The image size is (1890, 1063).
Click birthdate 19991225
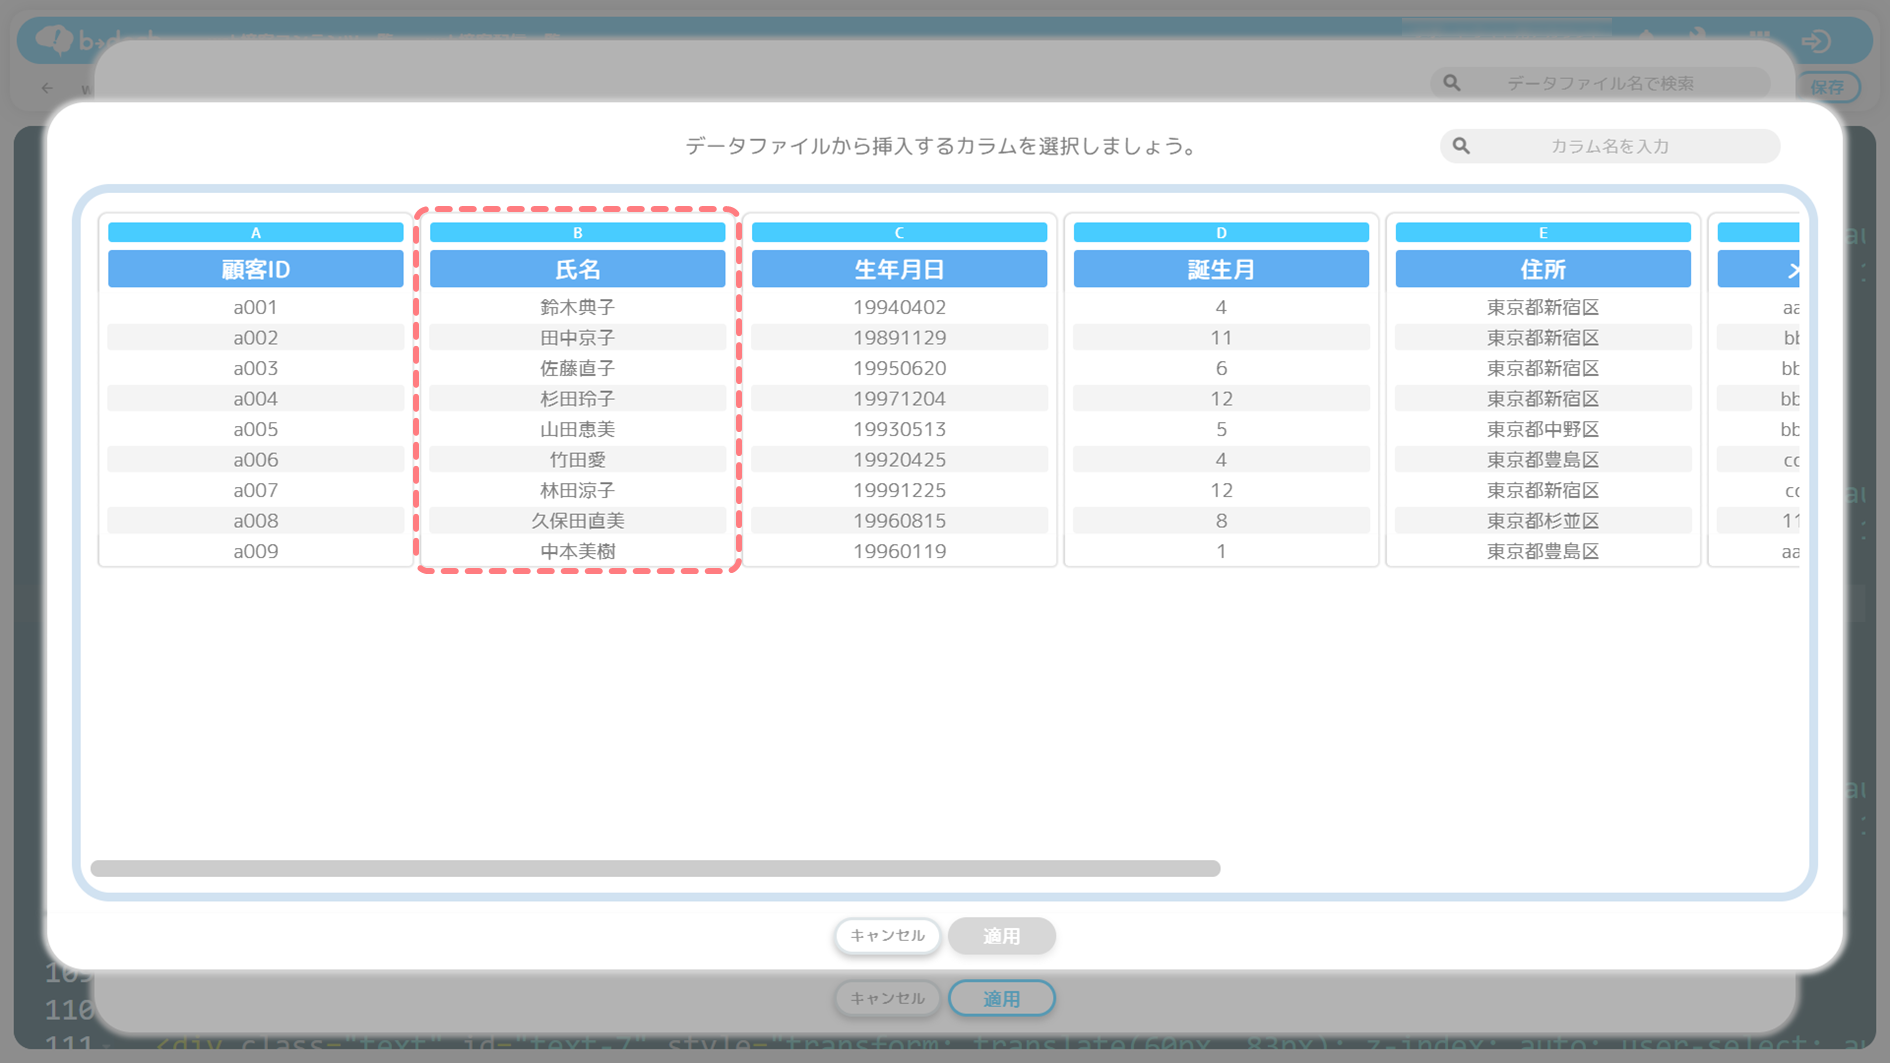coord(900,490)
